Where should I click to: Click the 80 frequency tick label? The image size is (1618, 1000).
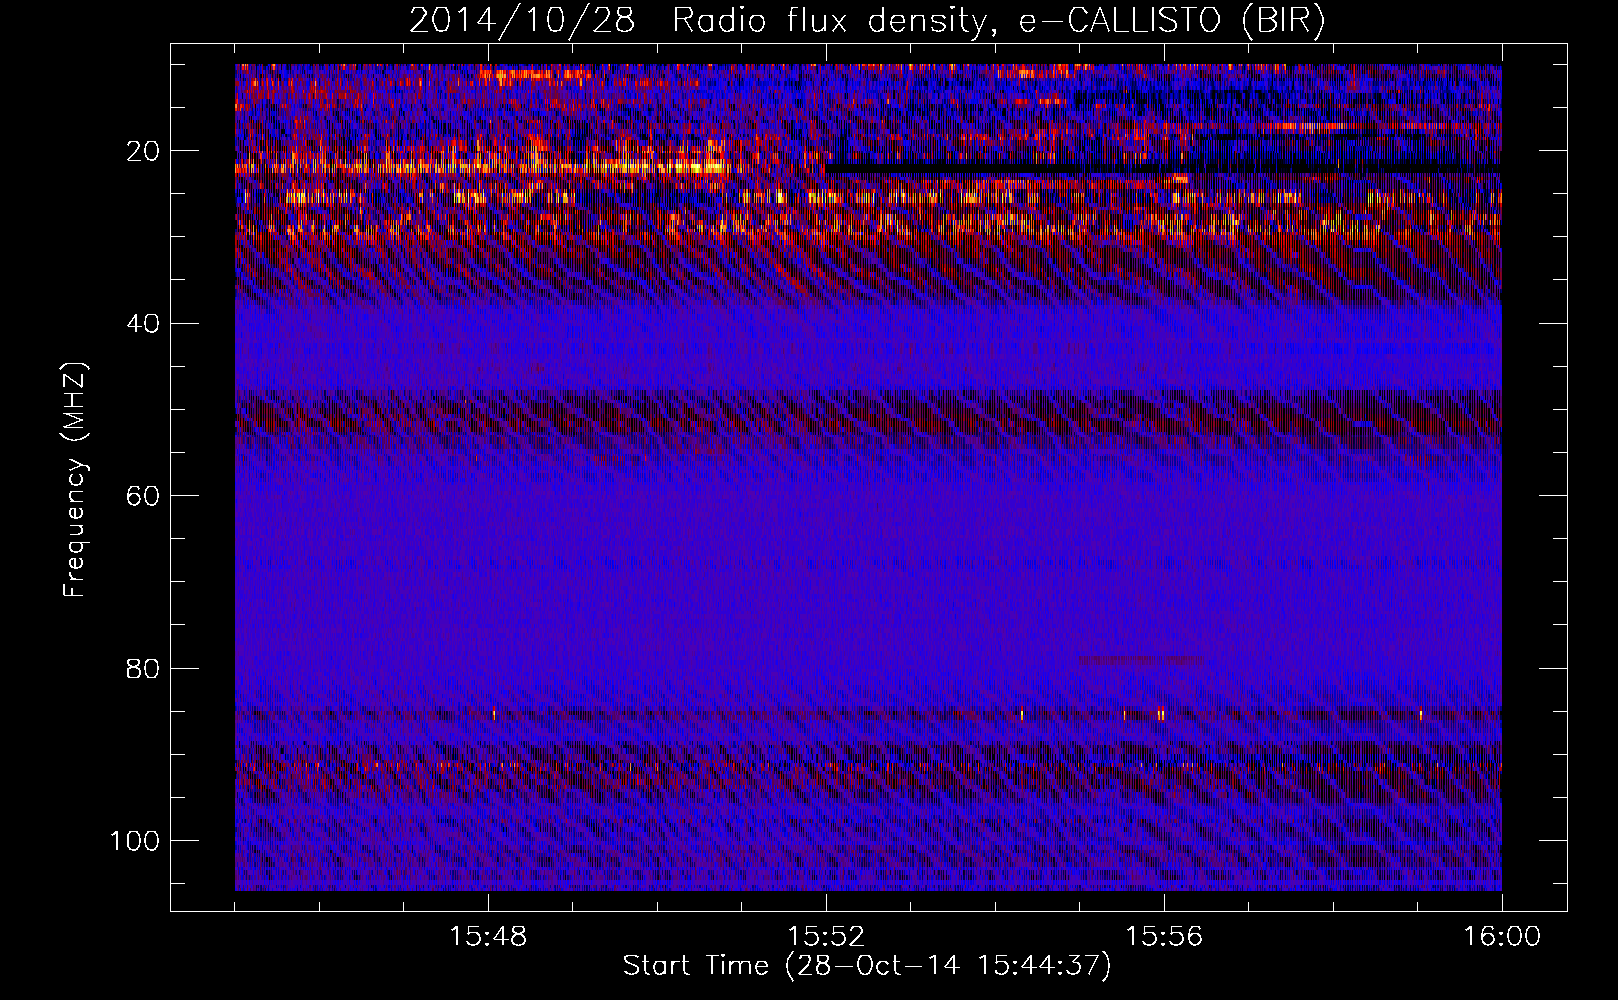[x=144, y=668]
